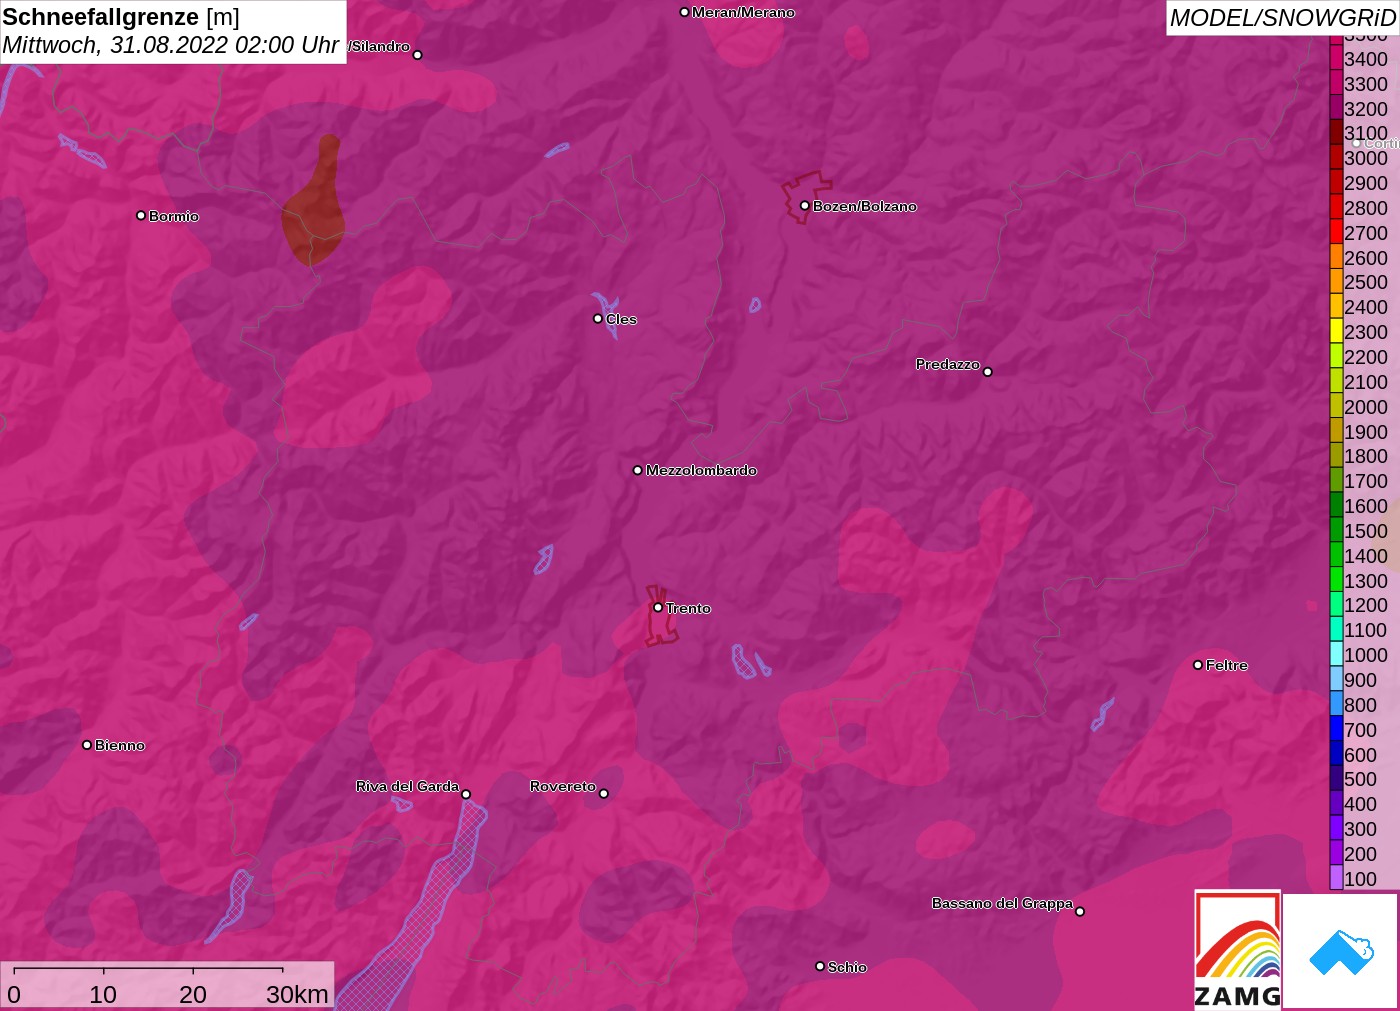The image size is (1400, 1011).
Task: Click the blue 700 legend color swatch
Action: [x=1336, y=729]
